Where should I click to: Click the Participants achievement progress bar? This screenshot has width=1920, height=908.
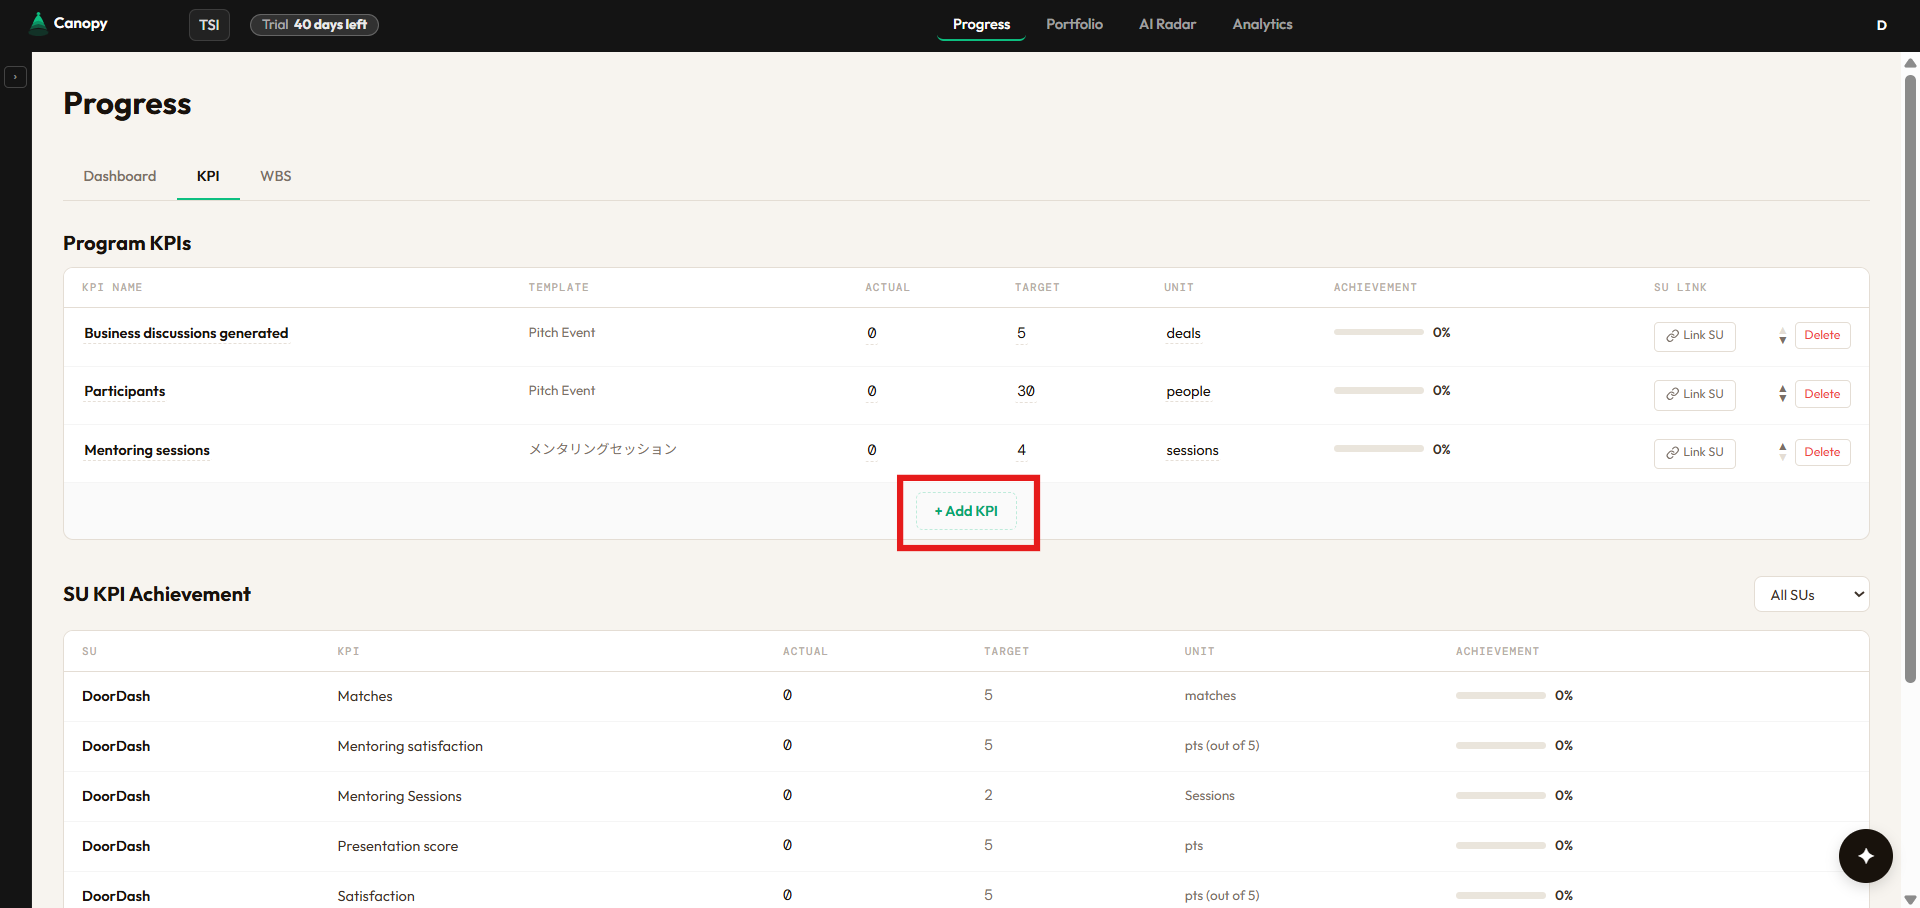(1378, 391)
